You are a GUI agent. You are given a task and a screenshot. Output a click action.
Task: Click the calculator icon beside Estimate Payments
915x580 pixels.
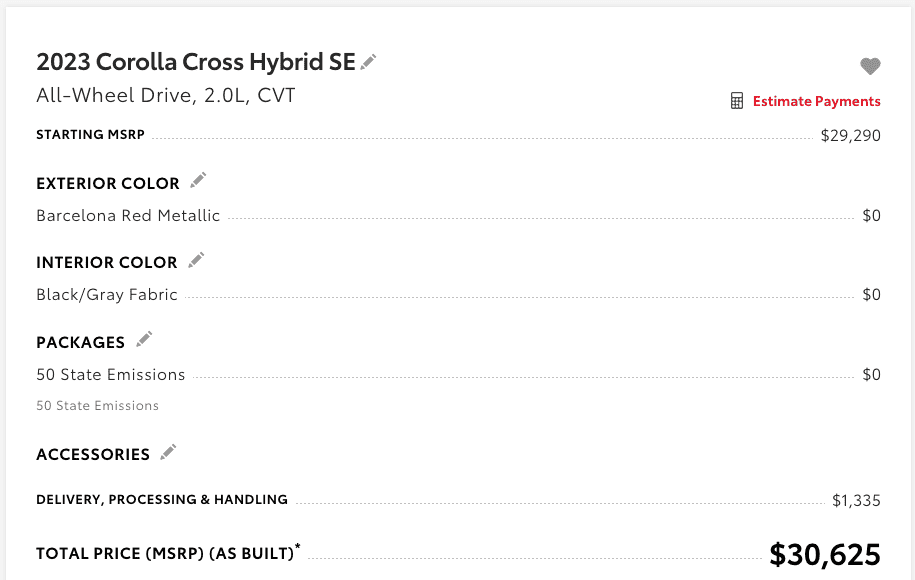[x=736, y=101]
